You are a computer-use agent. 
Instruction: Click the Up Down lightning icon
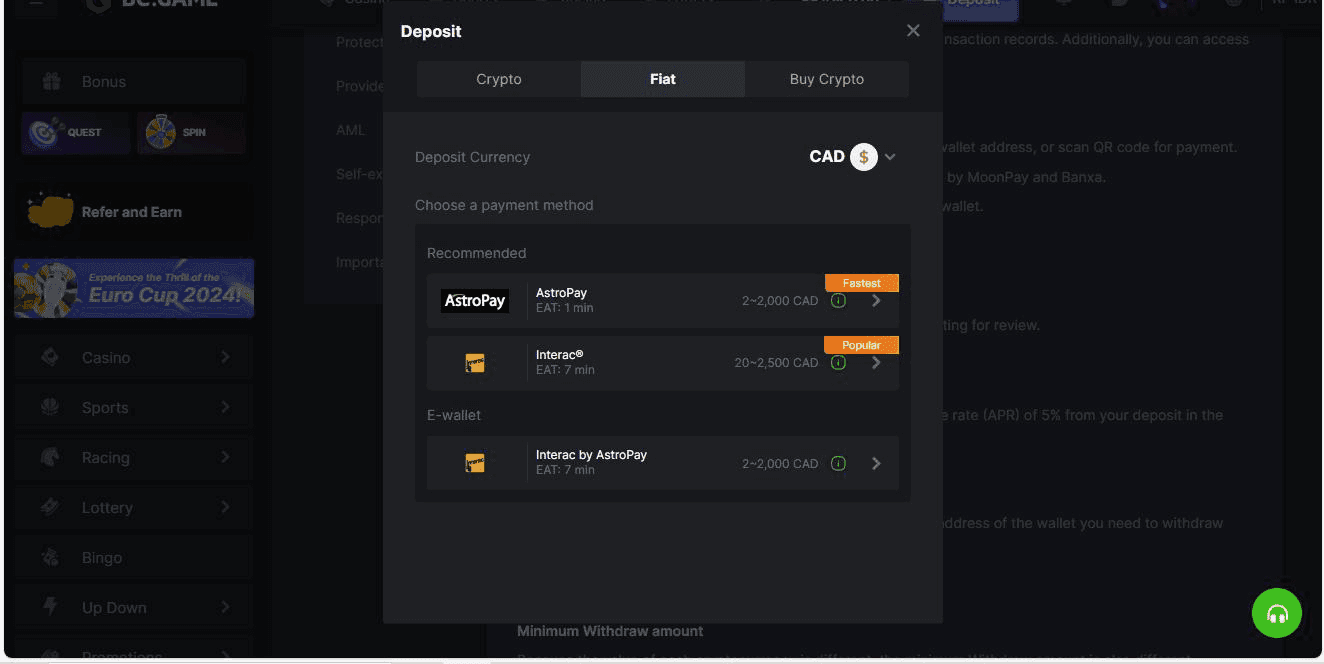point(50,607)
